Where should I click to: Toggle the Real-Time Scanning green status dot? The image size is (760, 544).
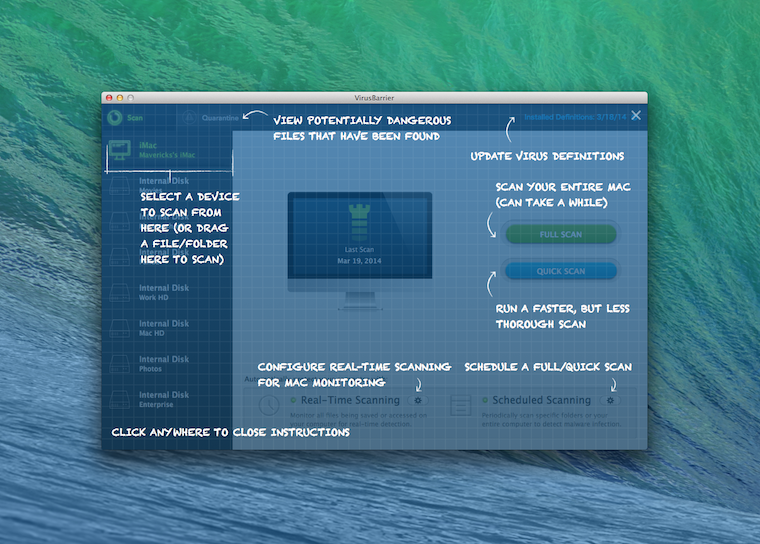click(x=293, y=400)
